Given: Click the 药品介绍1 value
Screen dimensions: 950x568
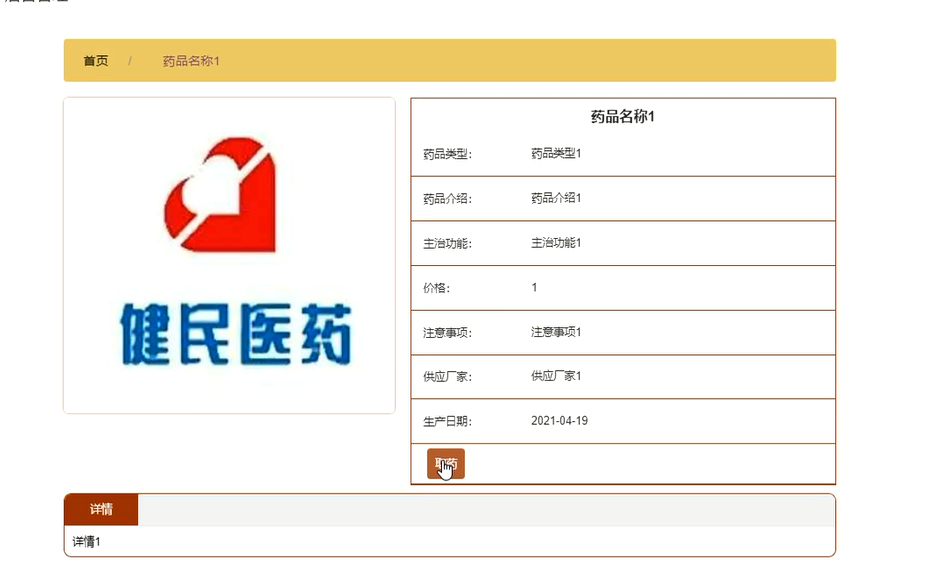Looking at the screenshot, I should click(x=556, y=198).
